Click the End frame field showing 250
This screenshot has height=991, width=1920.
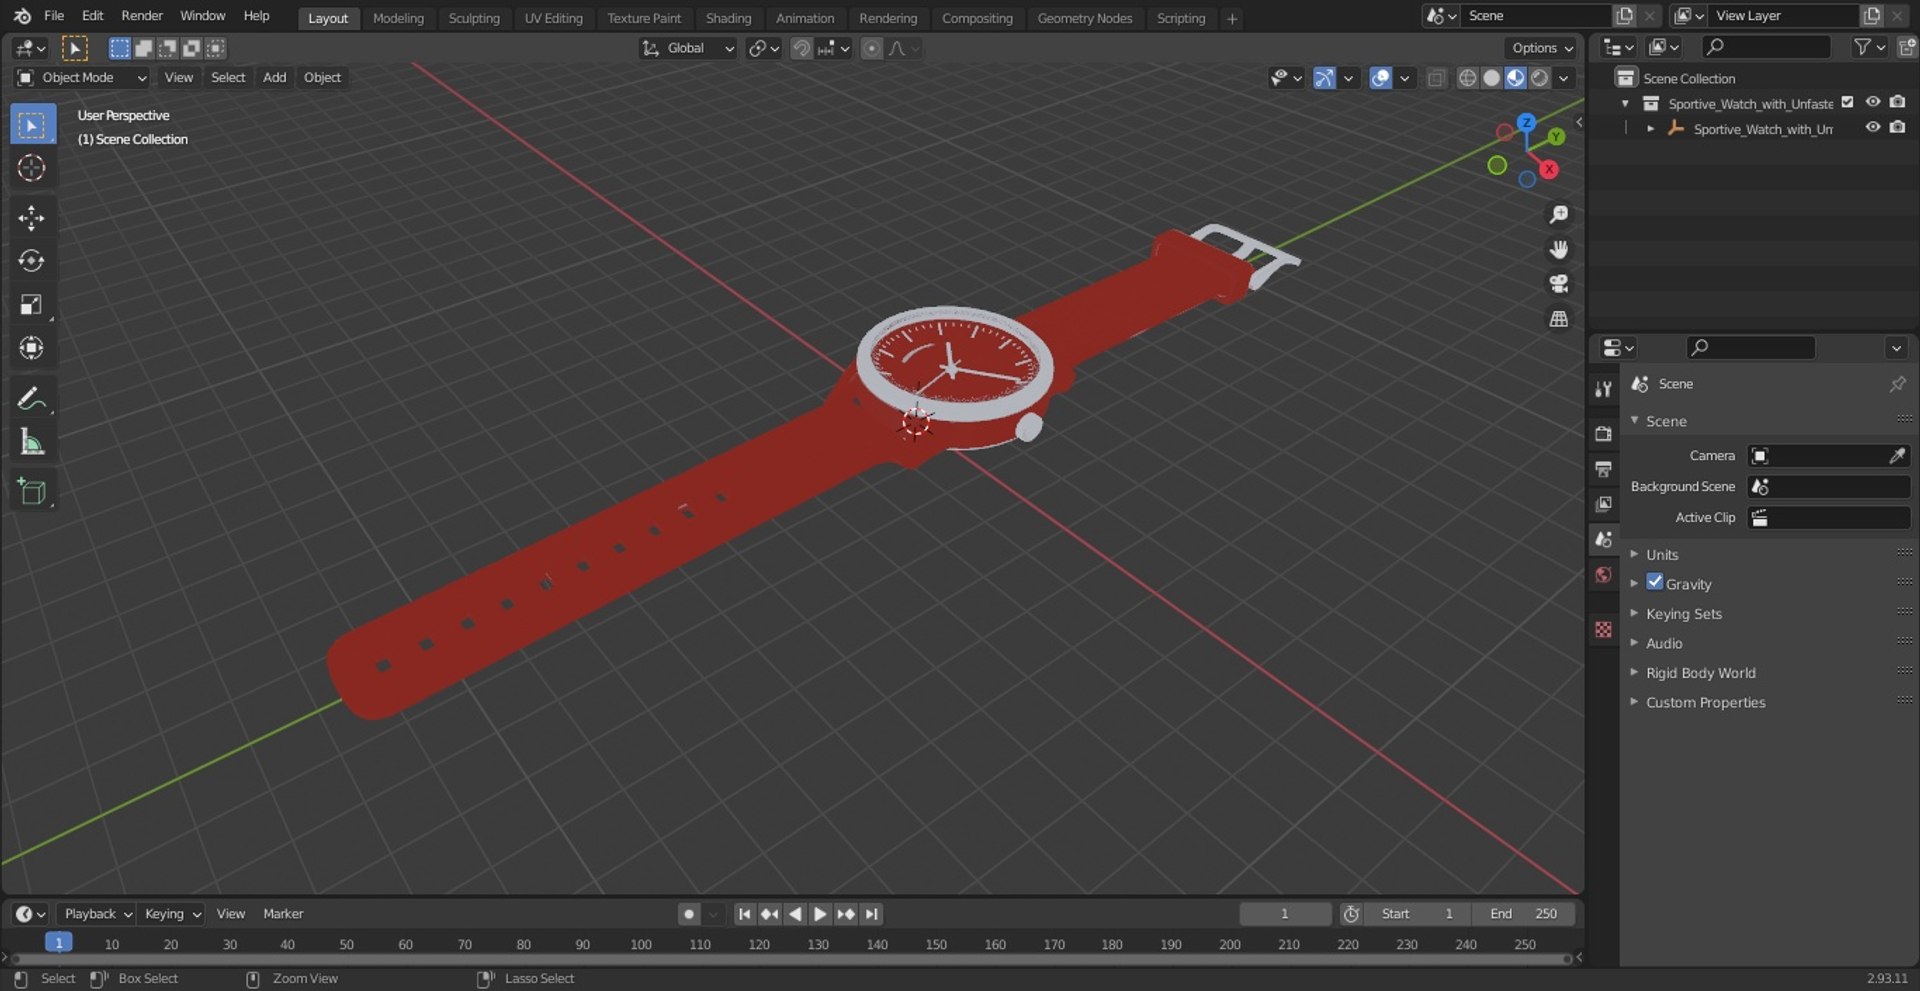[1523, 914]
